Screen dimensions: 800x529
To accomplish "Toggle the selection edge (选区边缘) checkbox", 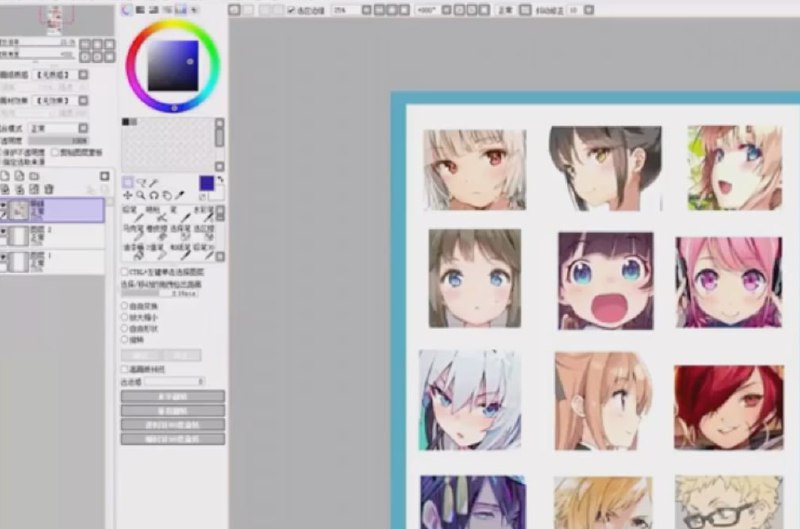I will [x=291, y=10].
